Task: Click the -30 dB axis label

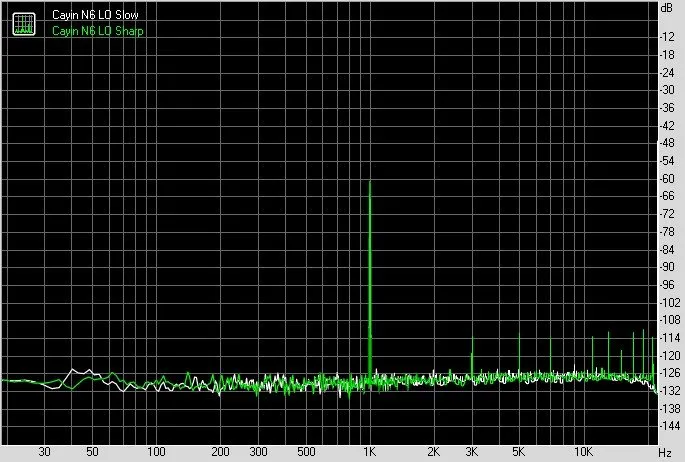Action: click(667, 90)
